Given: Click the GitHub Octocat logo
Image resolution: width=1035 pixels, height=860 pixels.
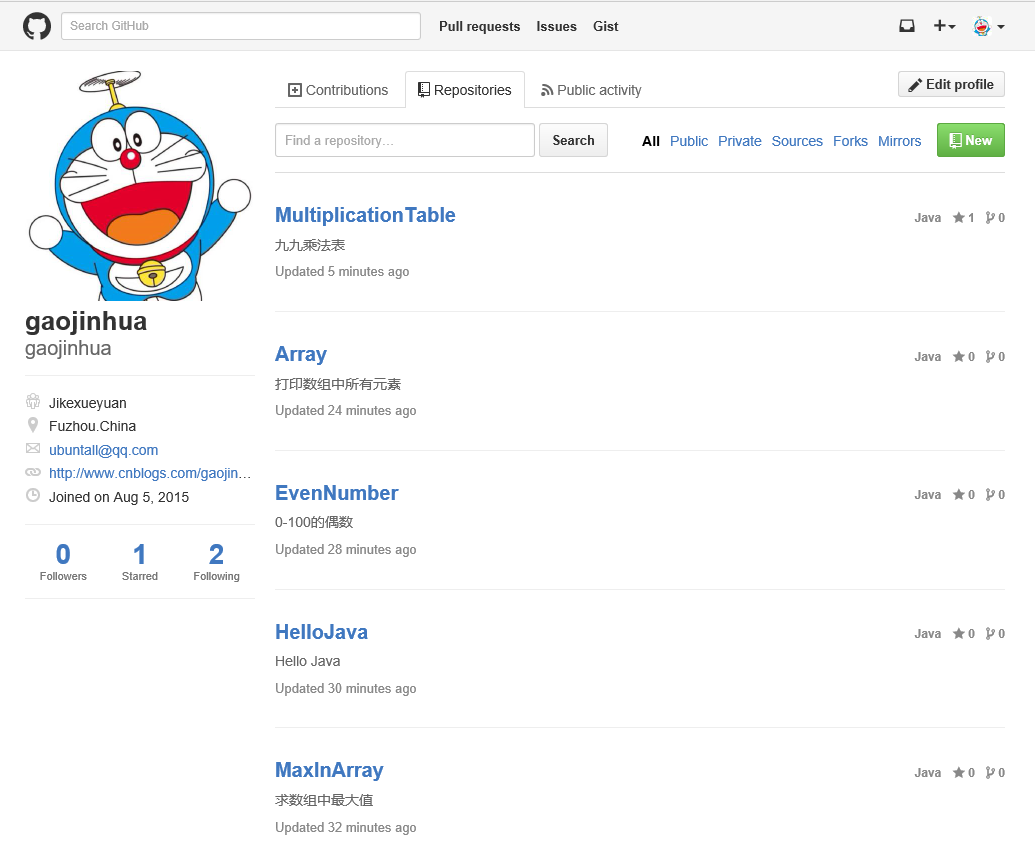Looking at the screenshot, I should pyautogui.click(x=37, y=26).
